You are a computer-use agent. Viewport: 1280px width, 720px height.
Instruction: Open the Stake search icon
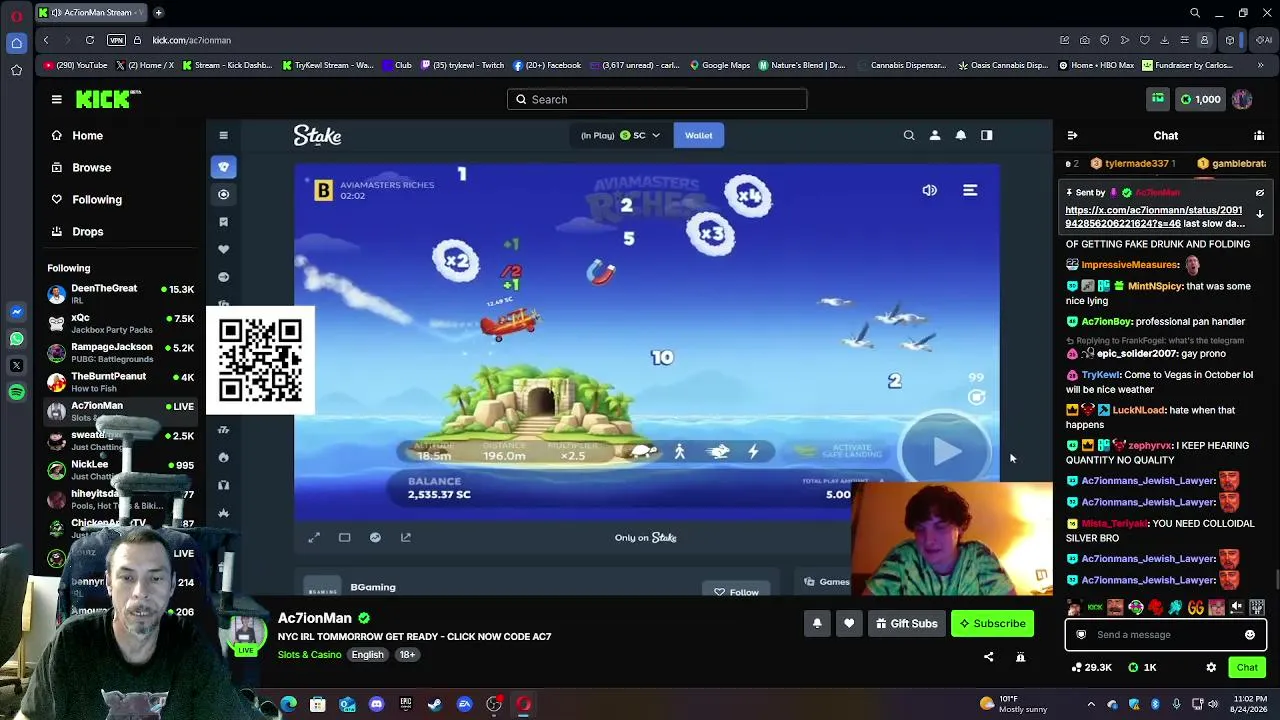click(909, 135)
